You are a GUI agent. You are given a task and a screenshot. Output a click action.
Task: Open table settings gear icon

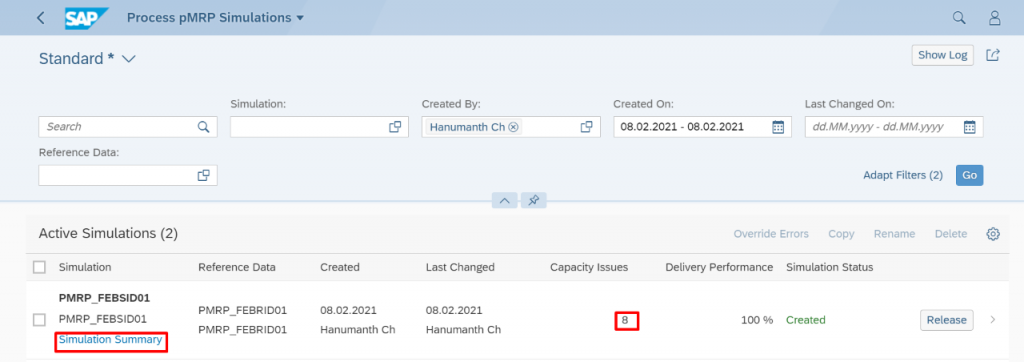click(993, 234)
